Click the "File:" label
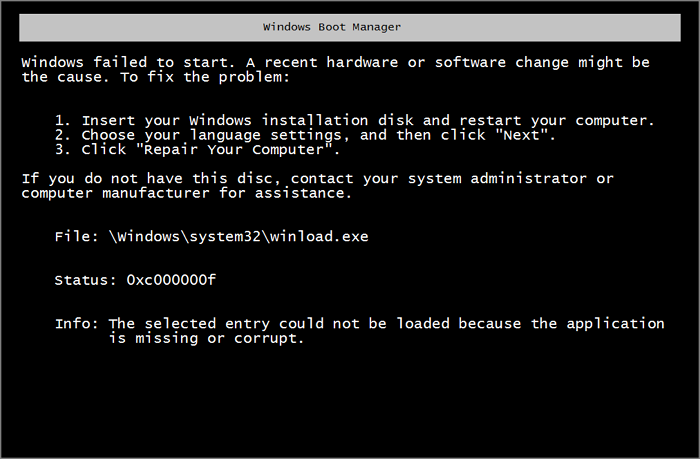The image size is (700, 459). click(75, 236)
